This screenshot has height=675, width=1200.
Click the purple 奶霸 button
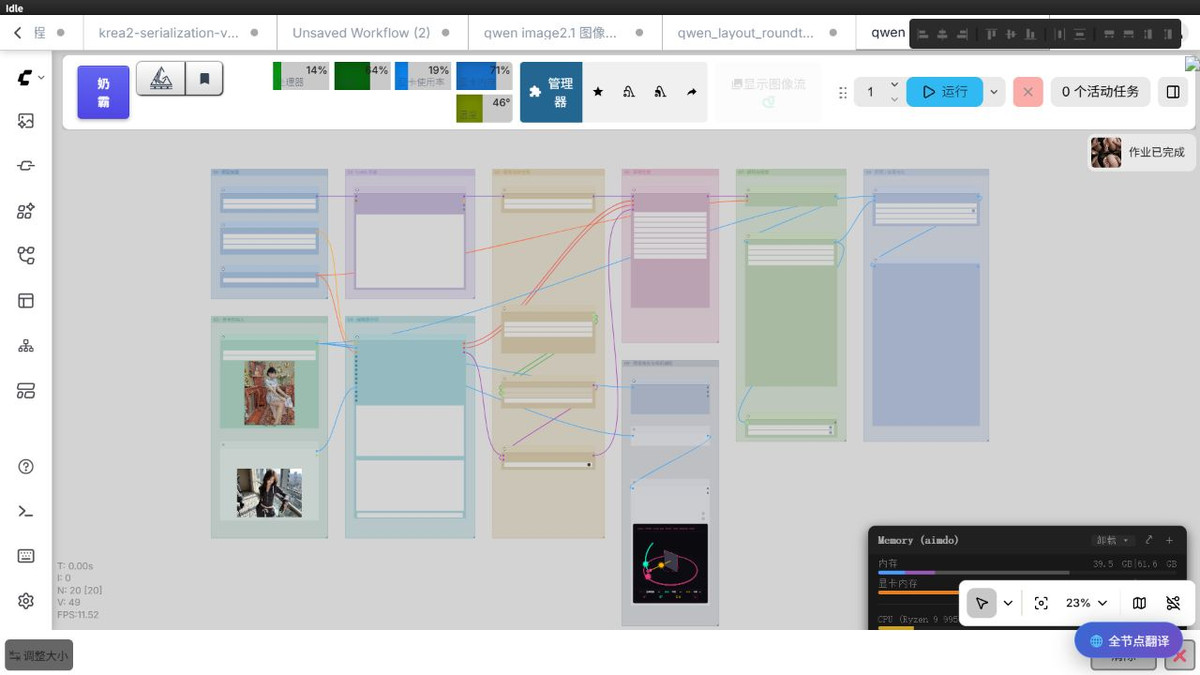103,92
